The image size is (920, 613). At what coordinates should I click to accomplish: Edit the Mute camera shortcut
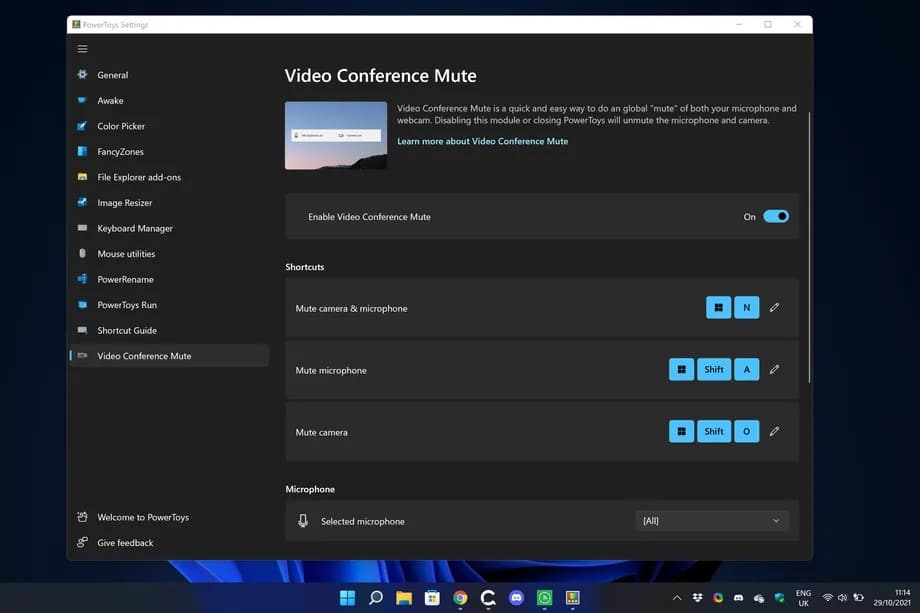click(774, 431)
